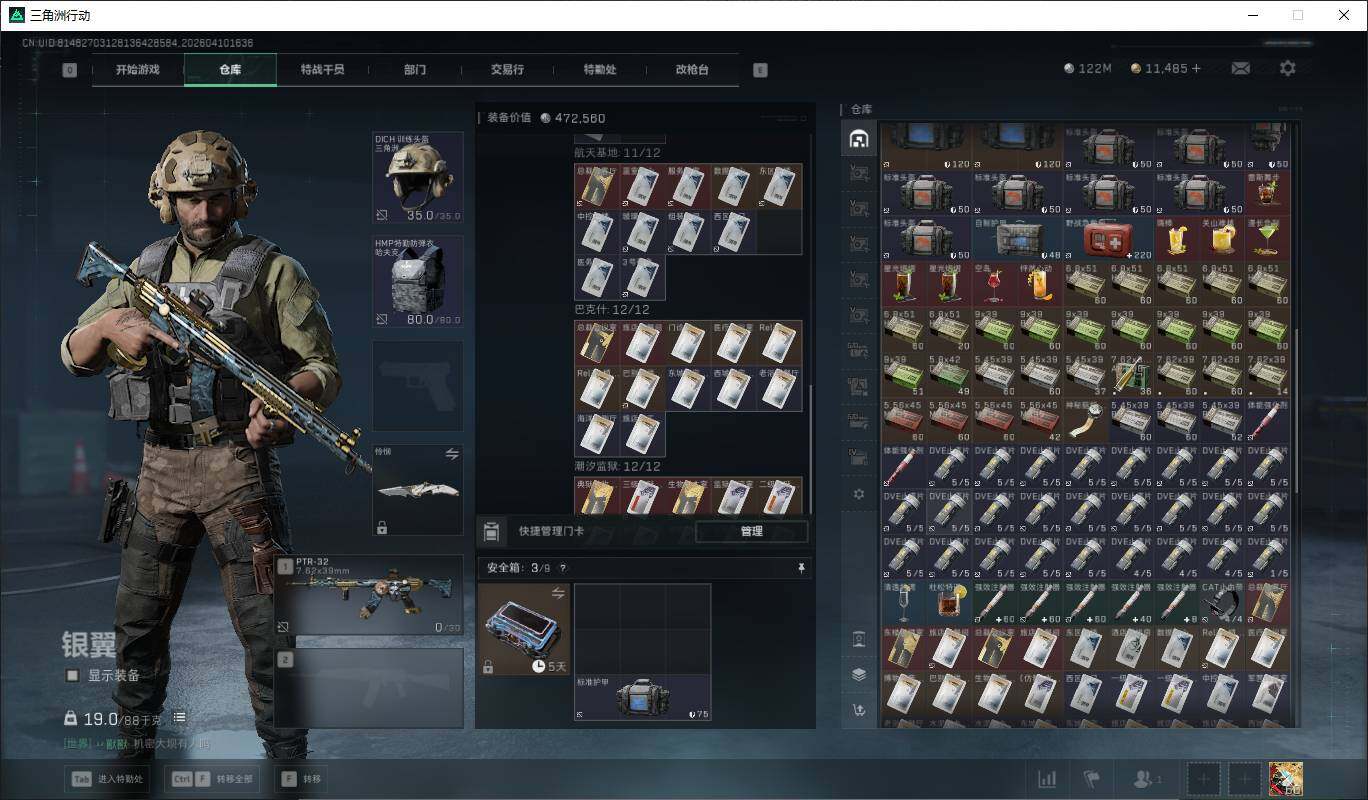
Task: Click the F 转移 button
Action: coord(301,779)
